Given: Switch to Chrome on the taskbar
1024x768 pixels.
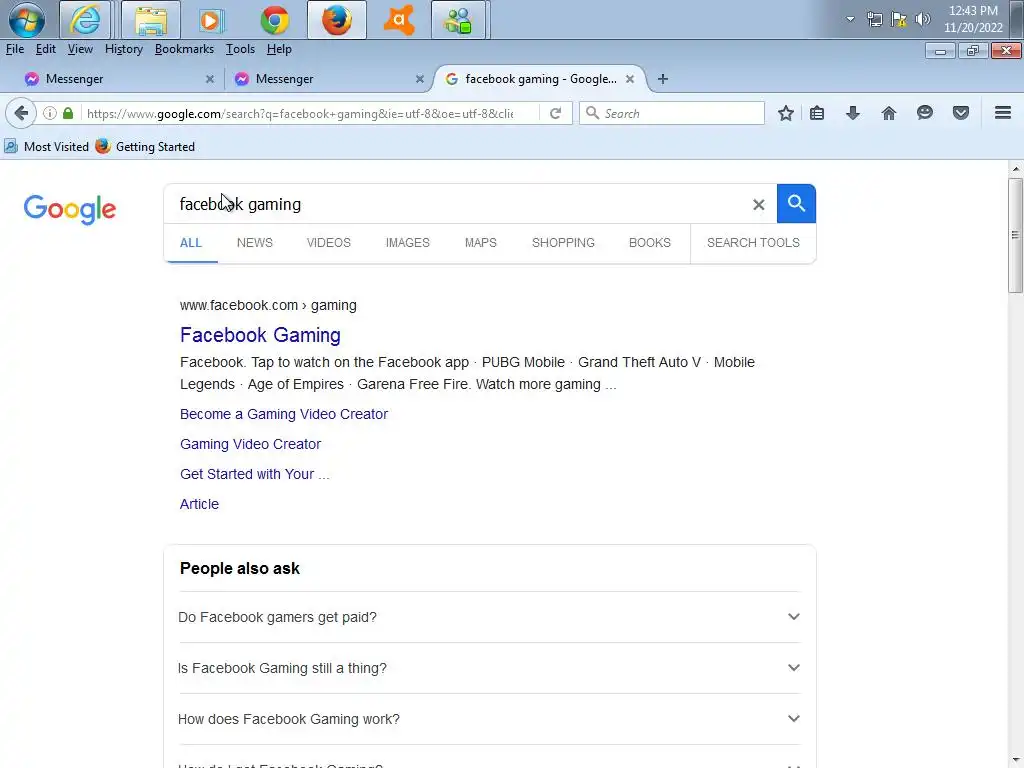Looking at the screenshot, I should pos(275,20).
